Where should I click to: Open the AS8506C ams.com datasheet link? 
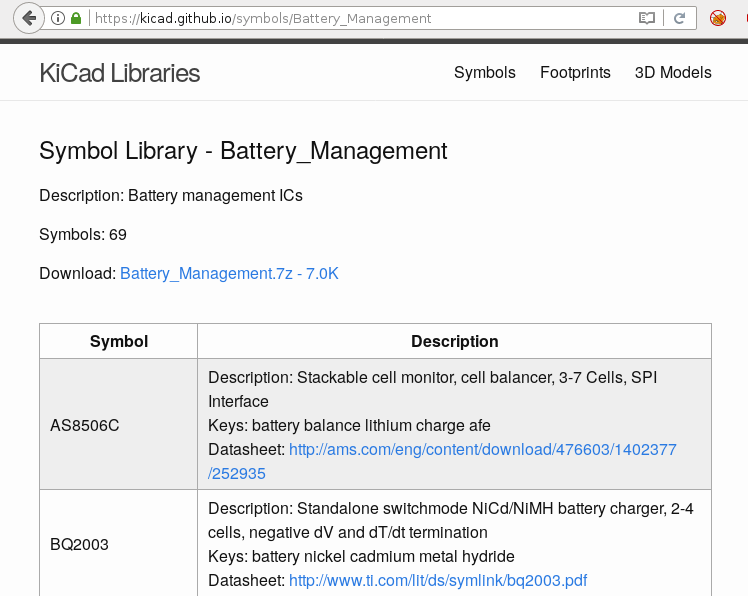pos(442,461)
